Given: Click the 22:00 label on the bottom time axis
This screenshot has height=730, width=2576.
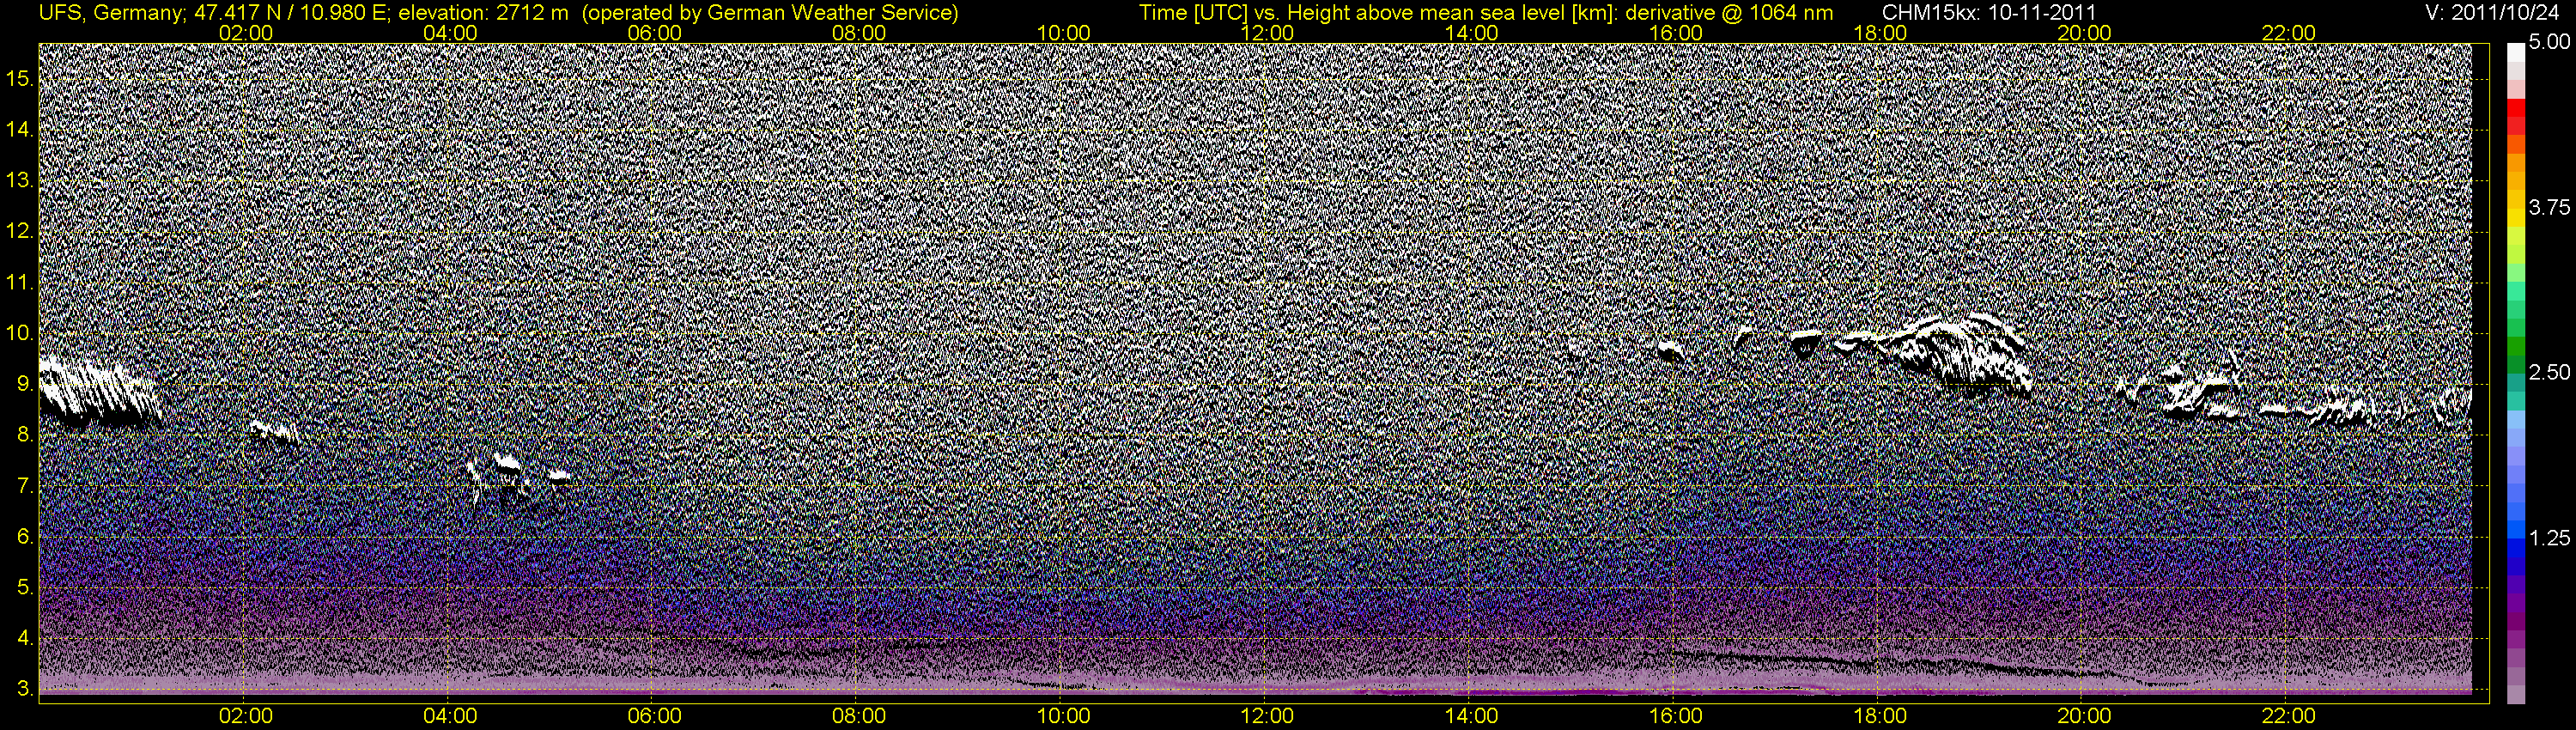Looking at the screenshot, I should tap(2288, 716).
